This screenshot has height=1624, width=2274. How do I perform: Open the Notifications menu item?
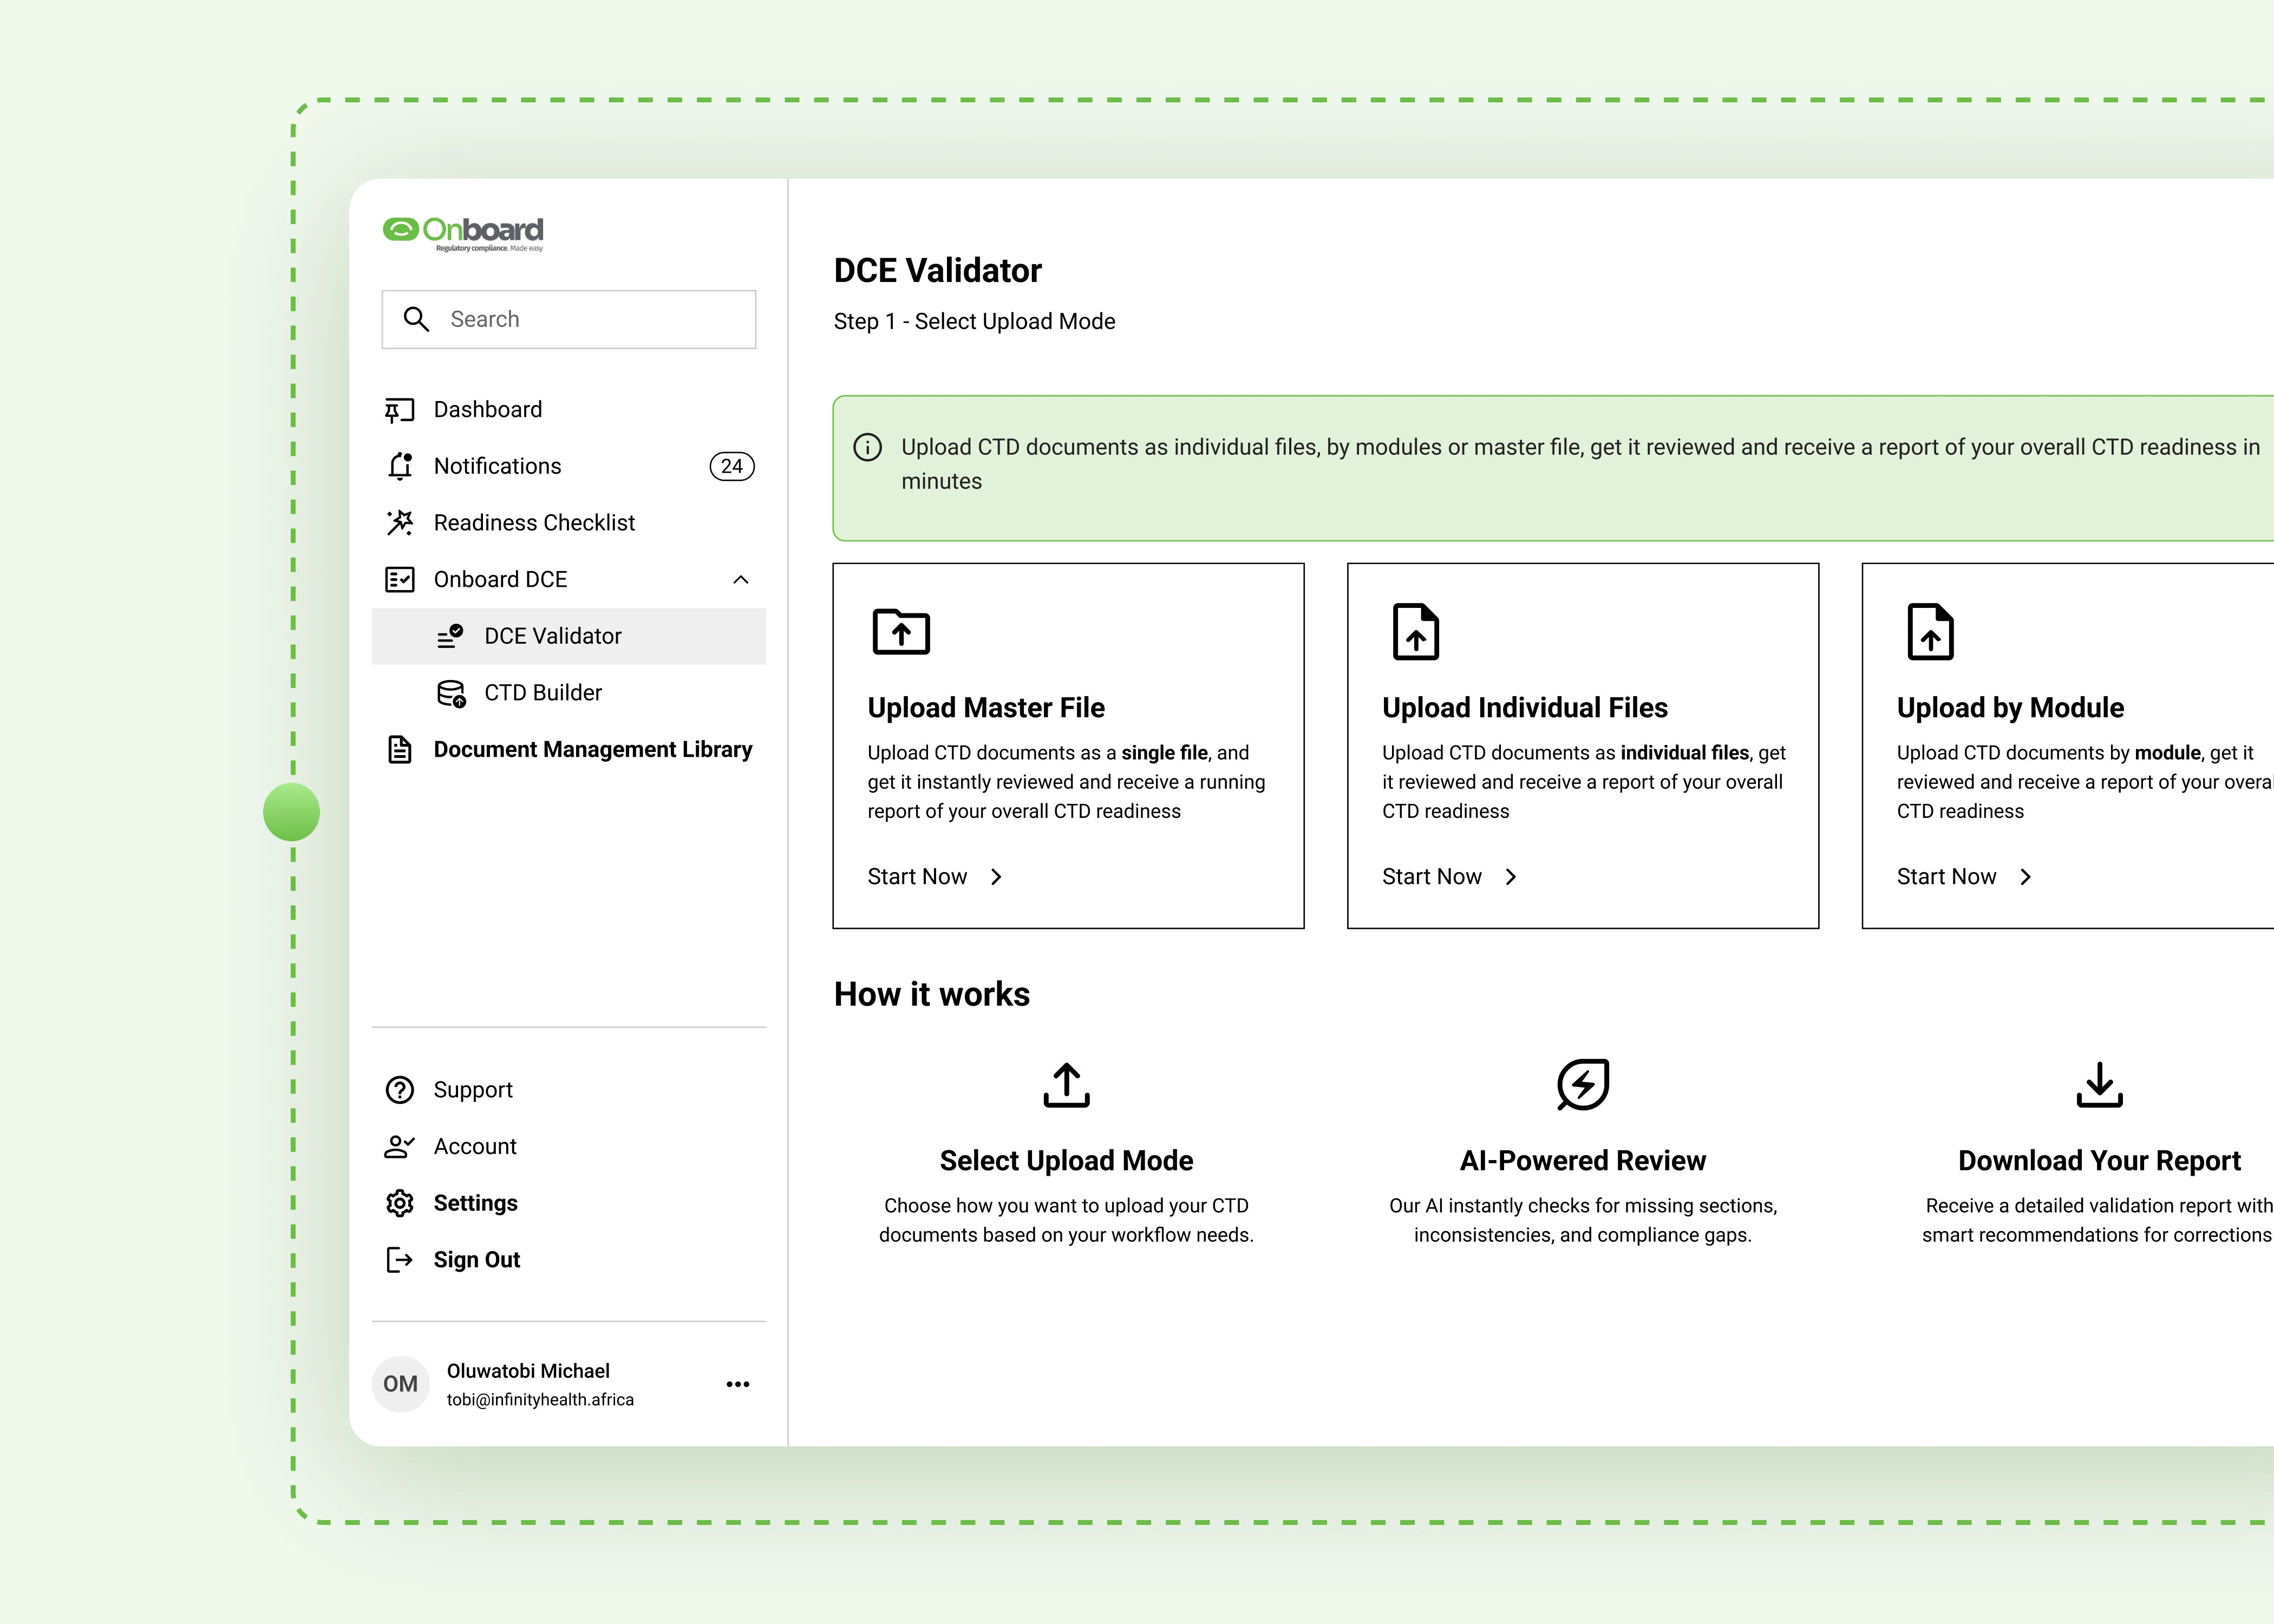(x=498, y=466)
